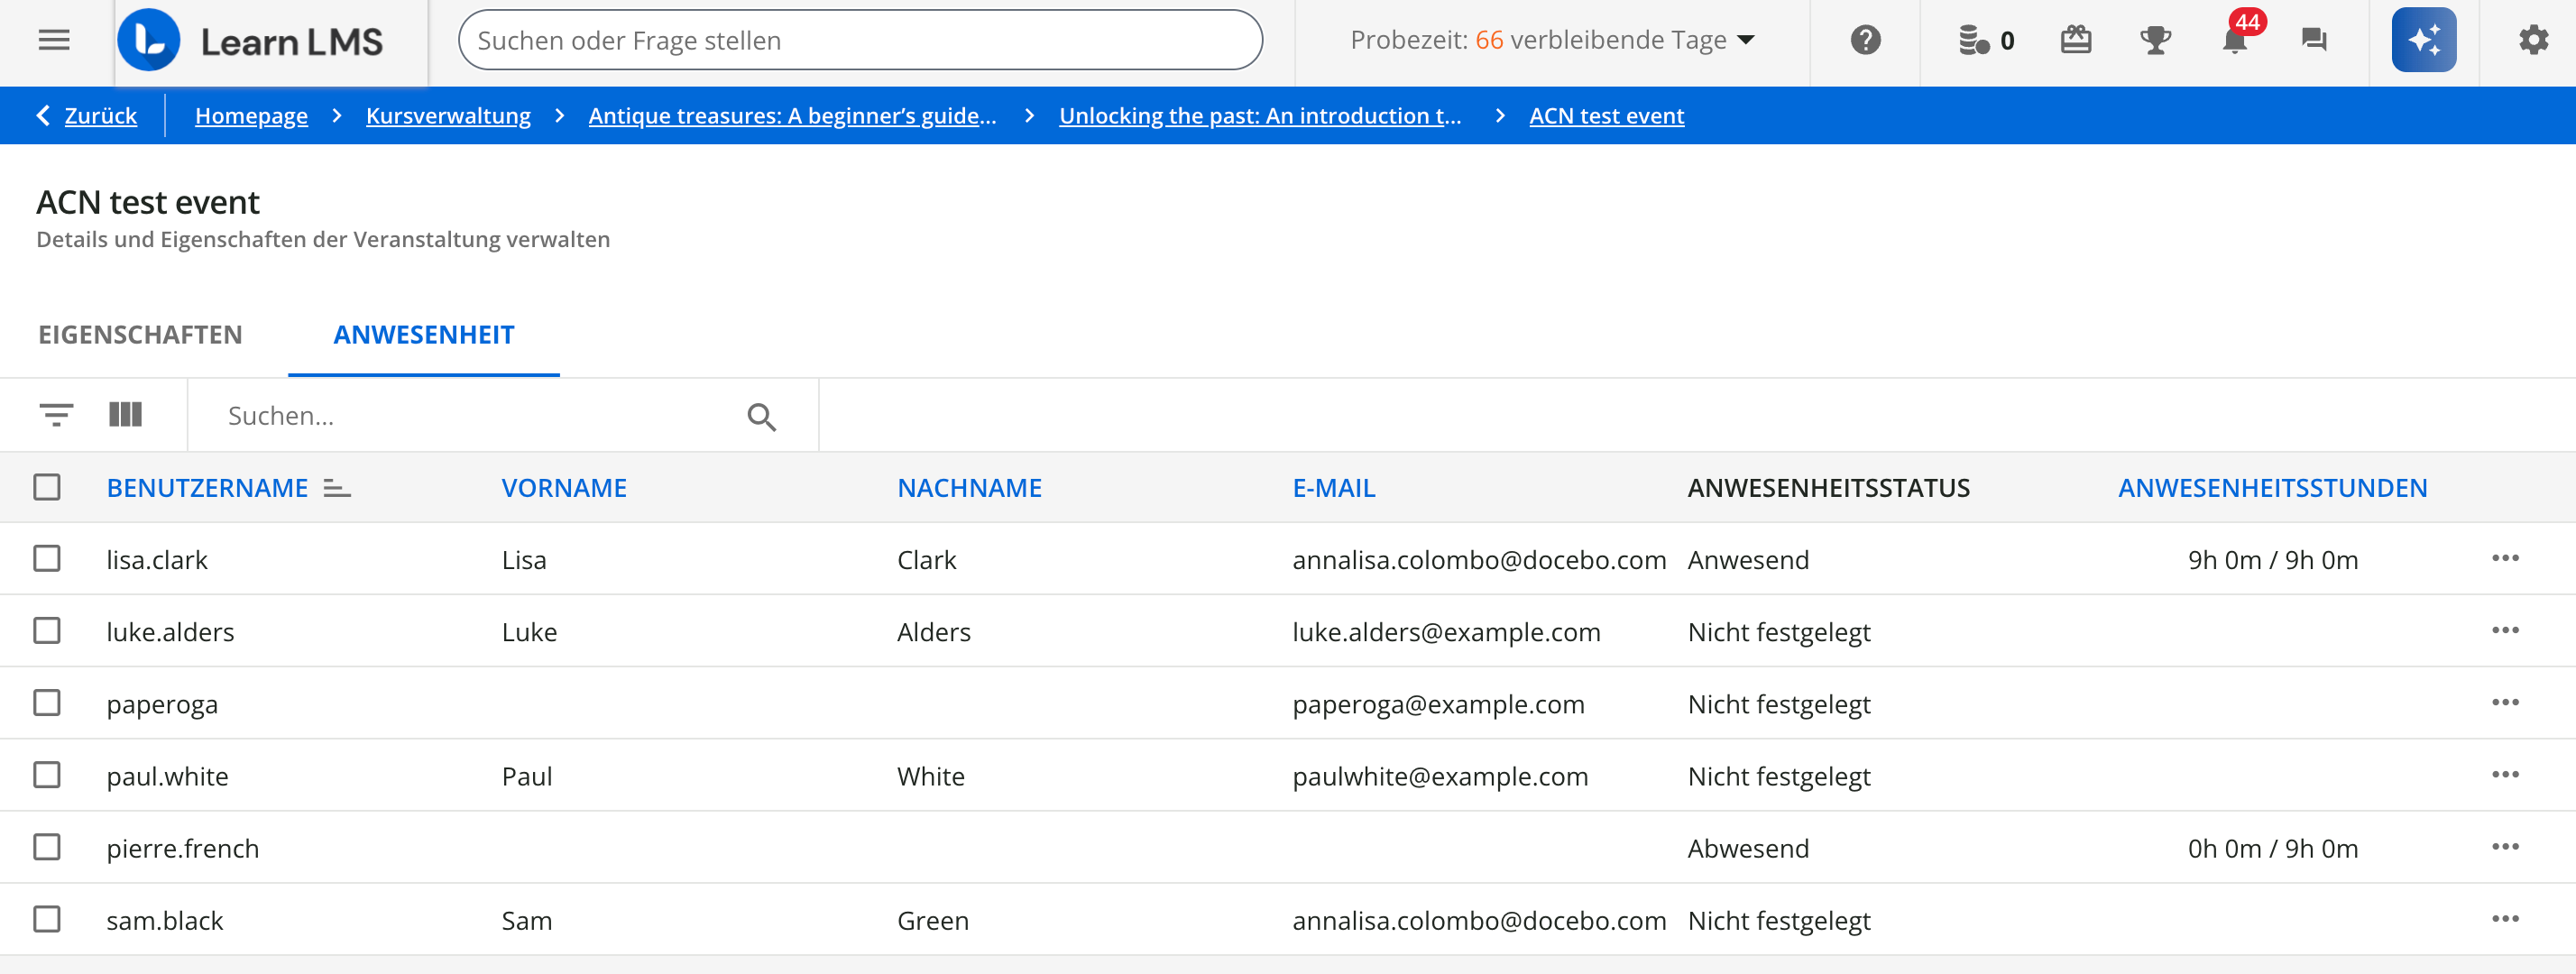
Task: Open the trophy gamification icon
Action: click(2155, 40)
